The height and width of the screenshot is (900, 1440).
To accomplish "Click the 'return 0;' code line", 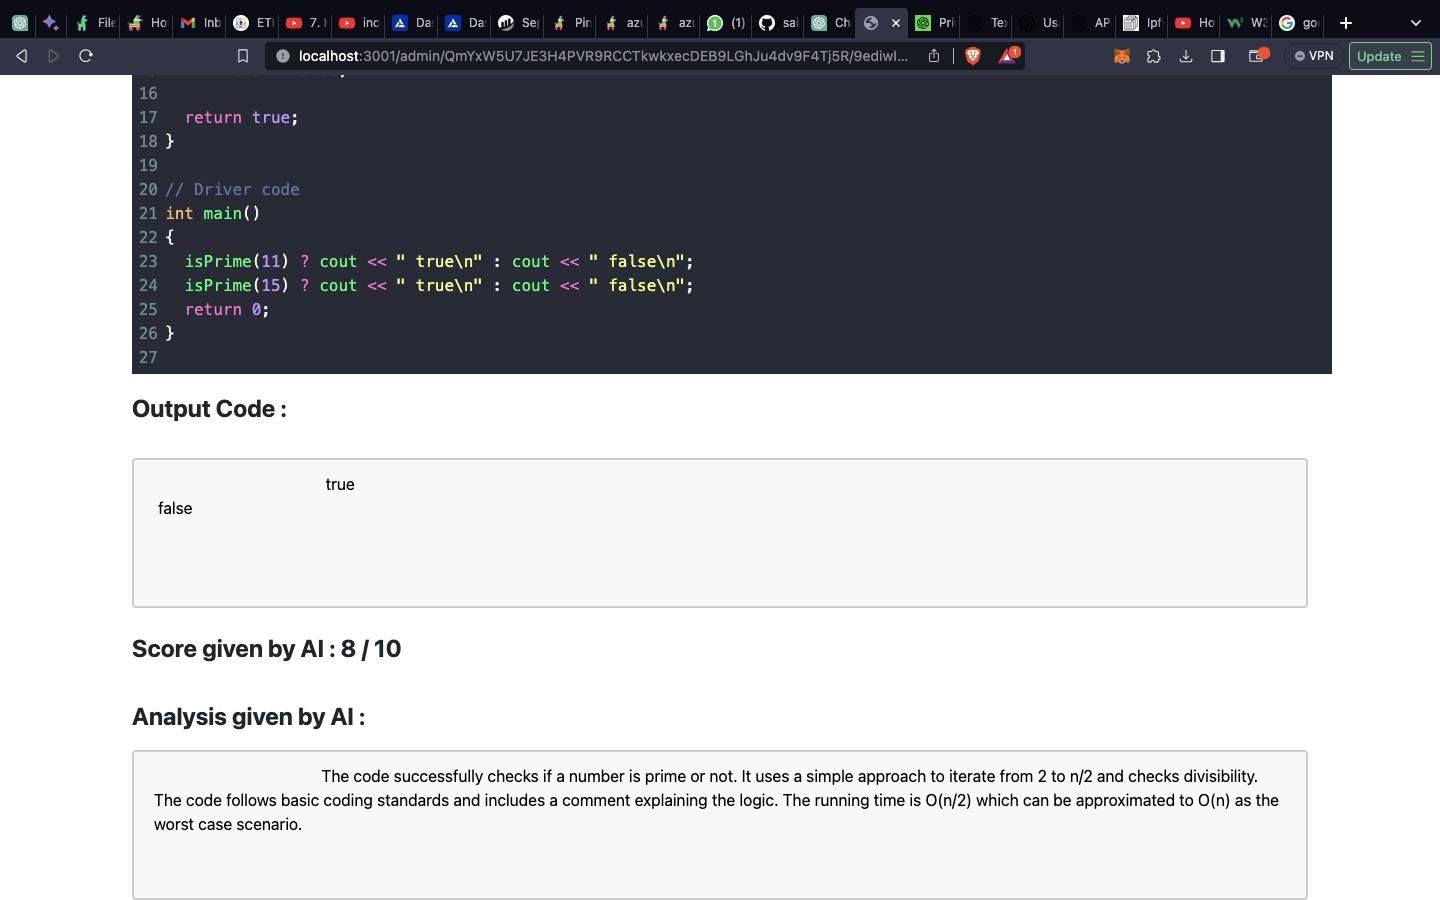I will (x=227, y=309).
